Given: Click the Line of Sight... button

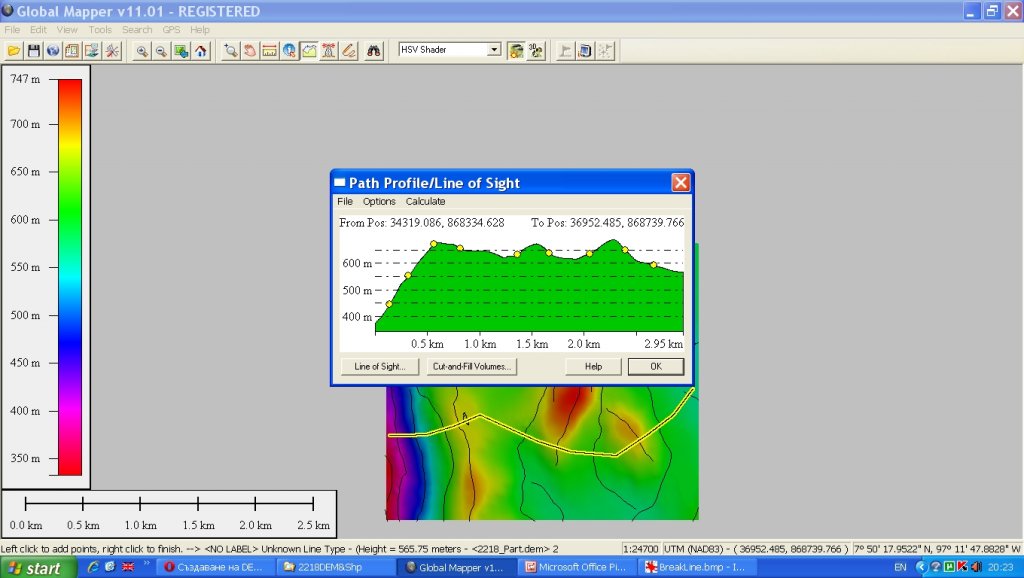Looking at the screenshot, I should pyautogui.click(x=380, y=367).
